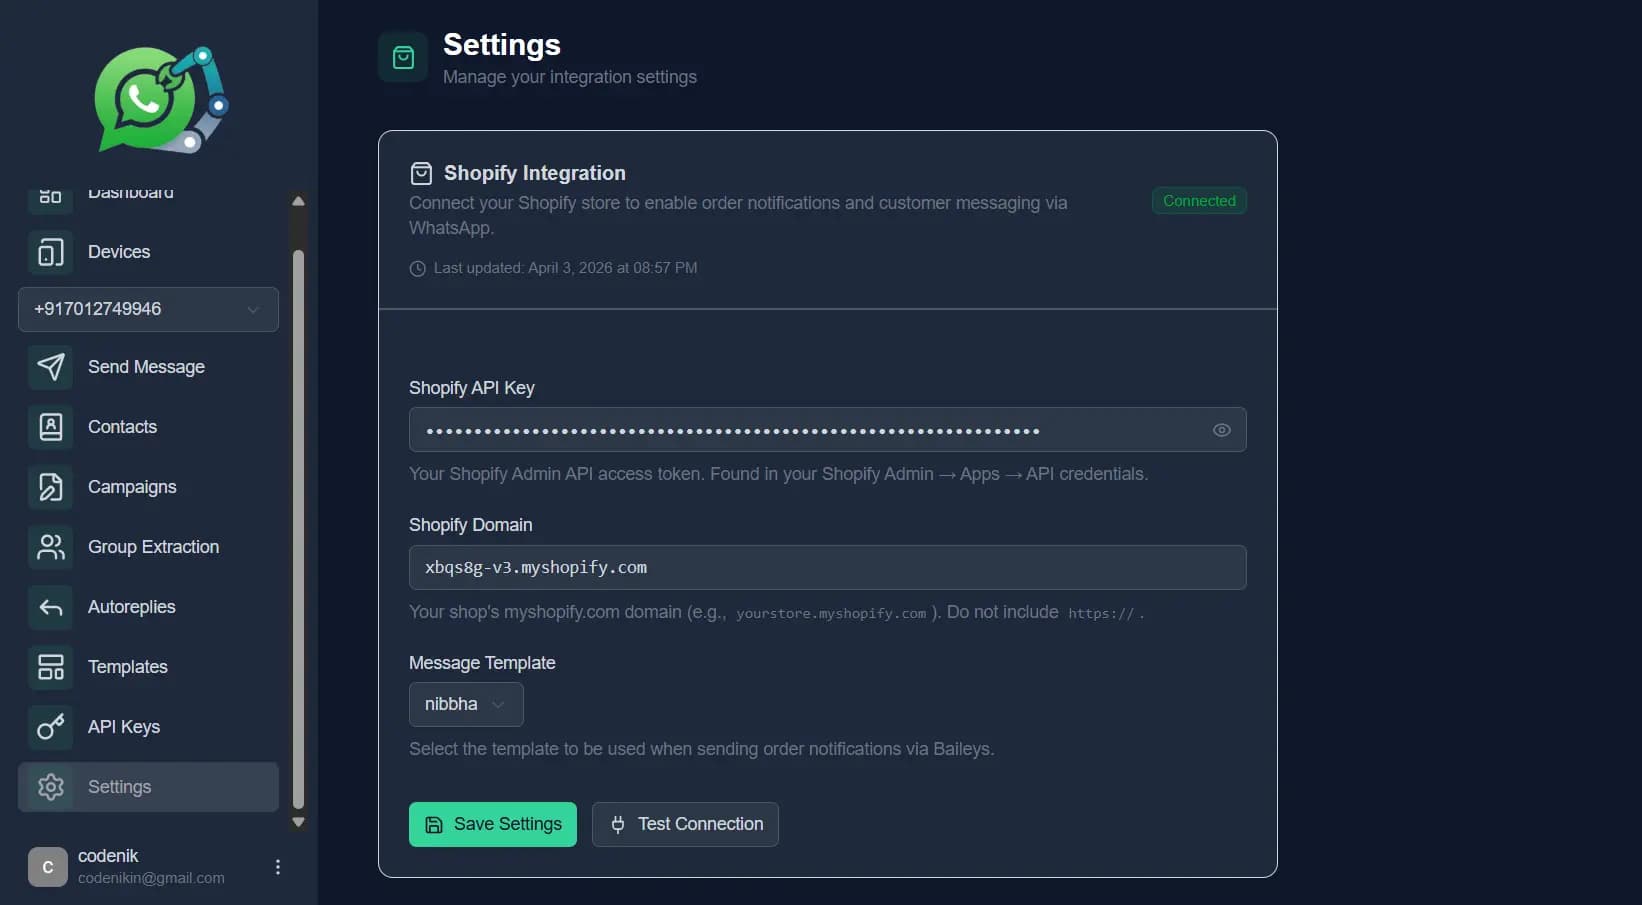Reveal the hidden Shopify API Key
1642x905 pixels.
click(x=1221, y=430)
